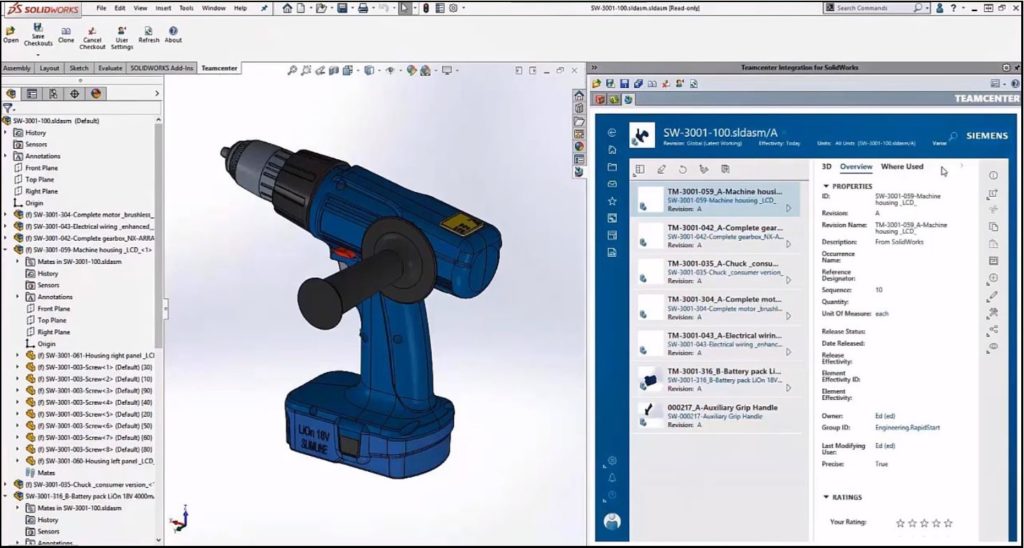Switch to the Sketch tab
The height and width of the screenshot is (548, 1024).
[x=78, y=68]
